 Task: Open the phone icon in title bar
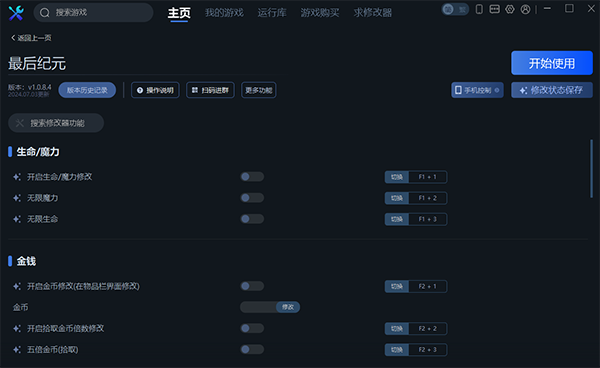(x=479, y=9)
